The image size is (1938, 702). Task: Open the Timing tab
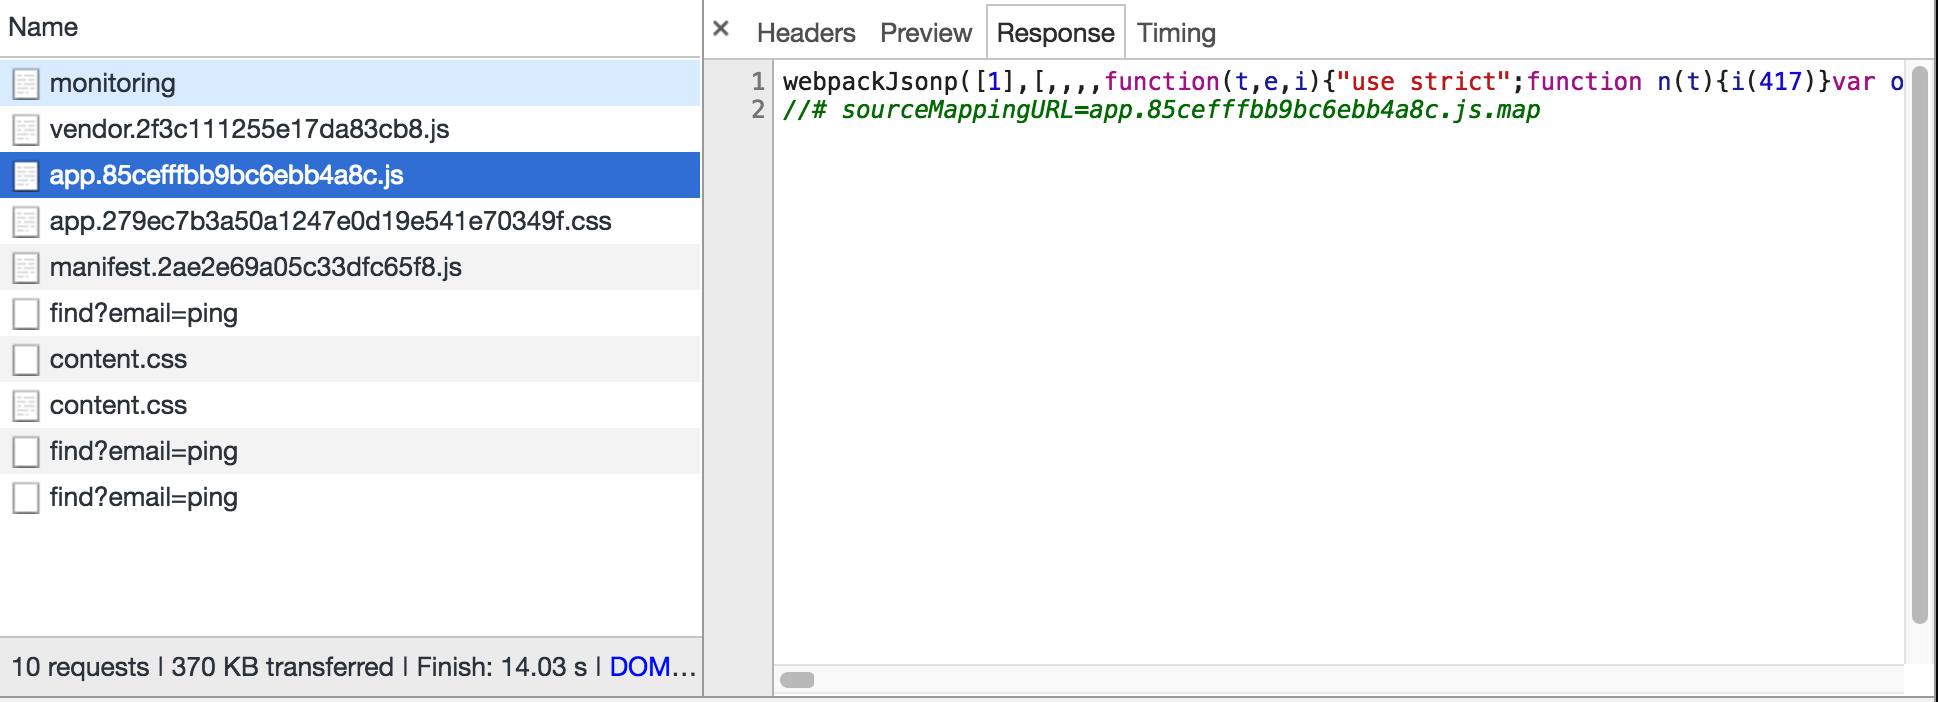coord(1176,33)
